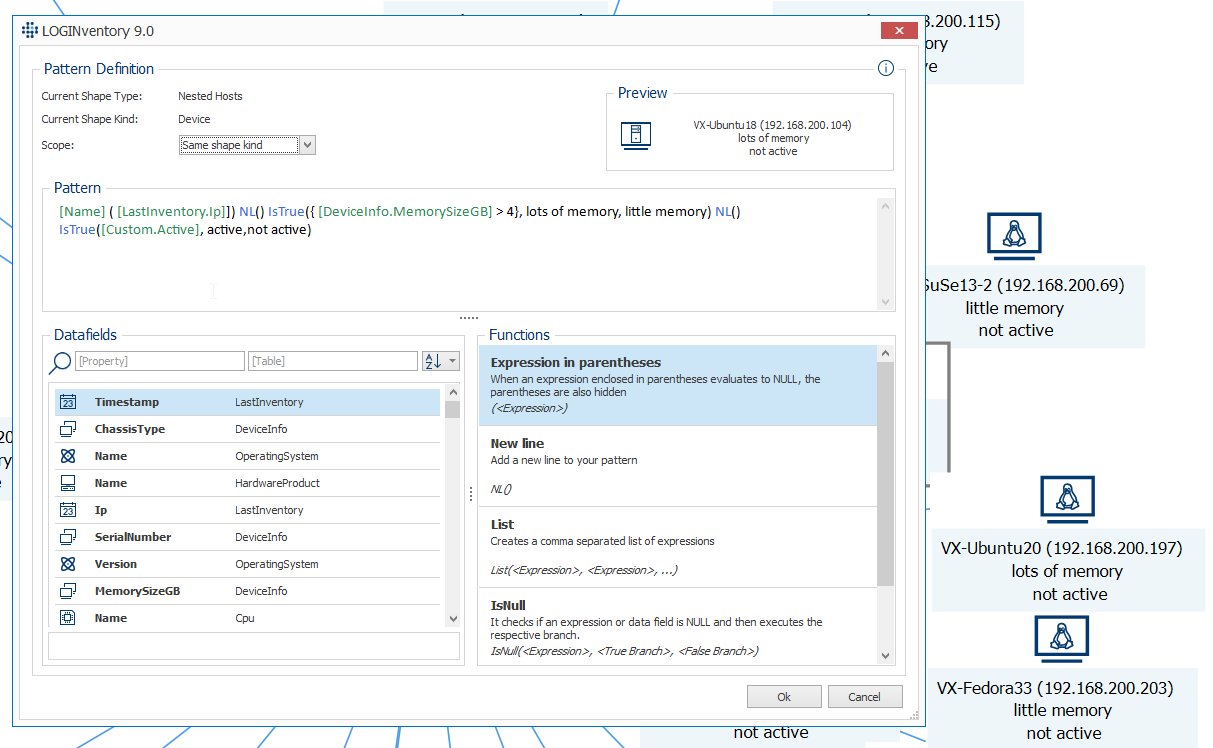This screenshot has width=1213, height=748.
Task: Click the calendar icon beside Timestamp
Action: click(68, 402)
